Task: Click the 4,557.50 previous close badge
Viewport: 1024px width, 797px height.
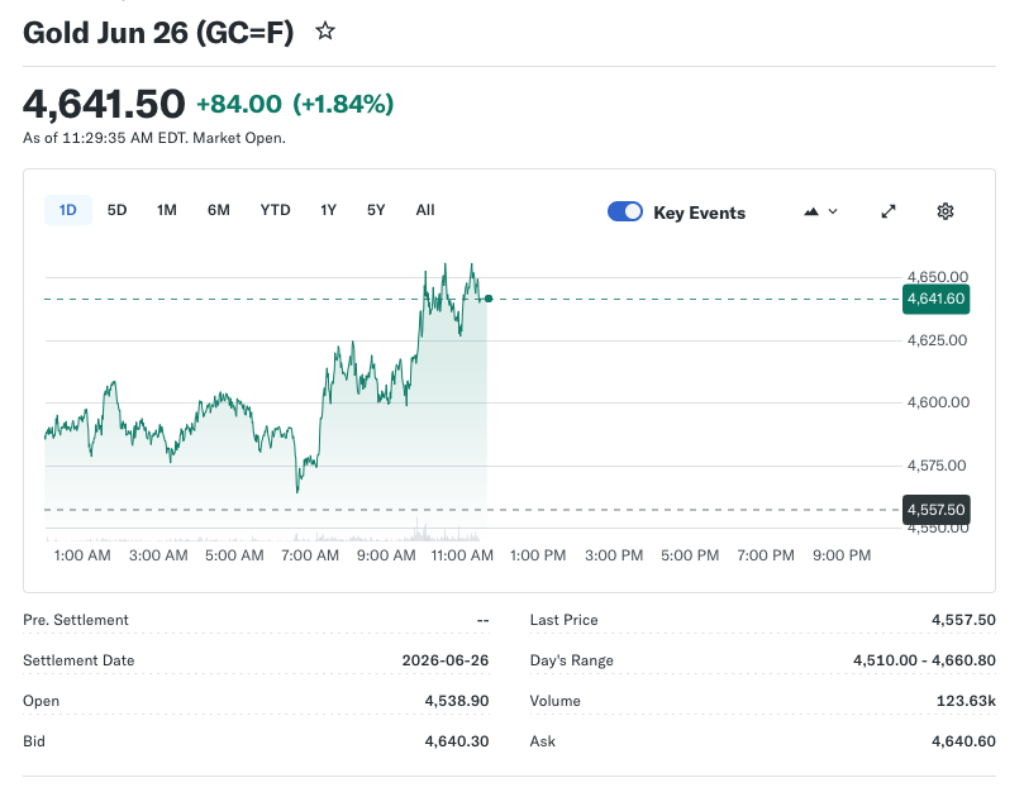Action: [x=936, y=510]
